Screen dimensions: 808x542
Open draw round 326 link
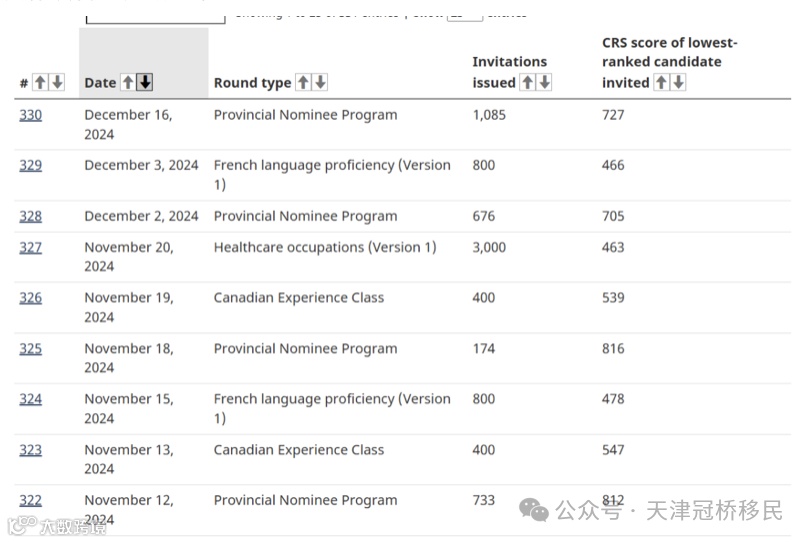tap(31, 298)
